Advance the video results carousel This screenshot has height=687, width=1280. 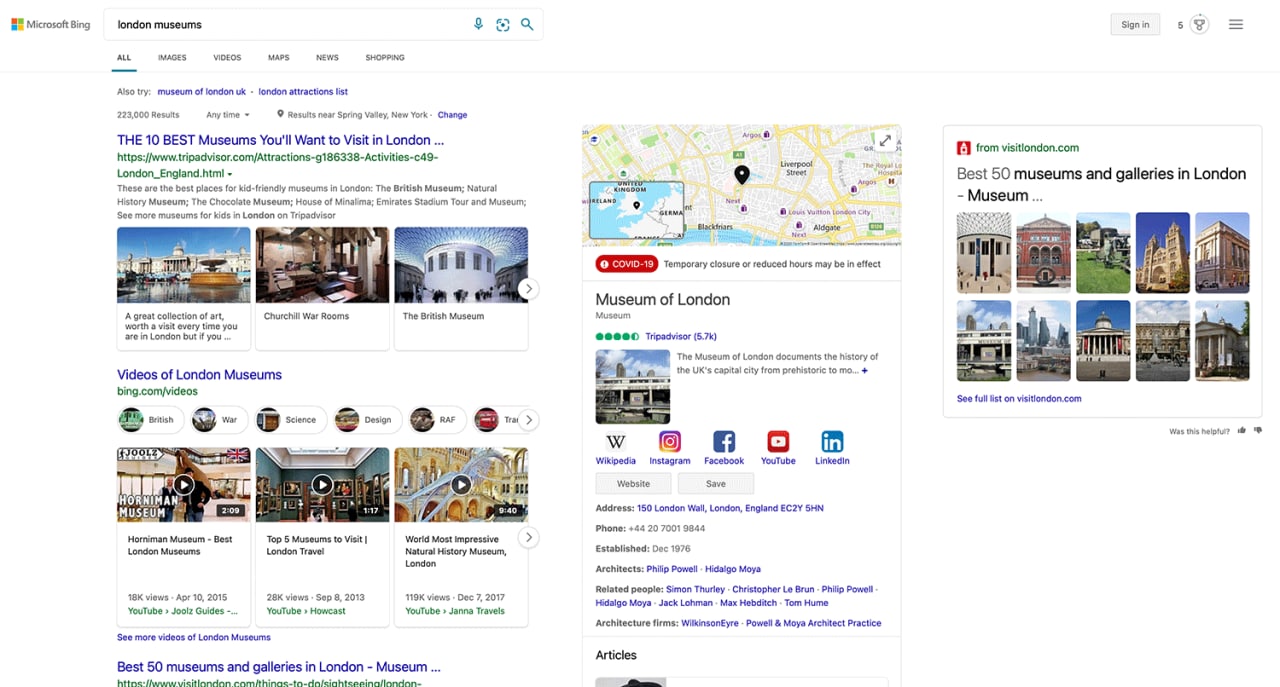(x=528, y=538)
